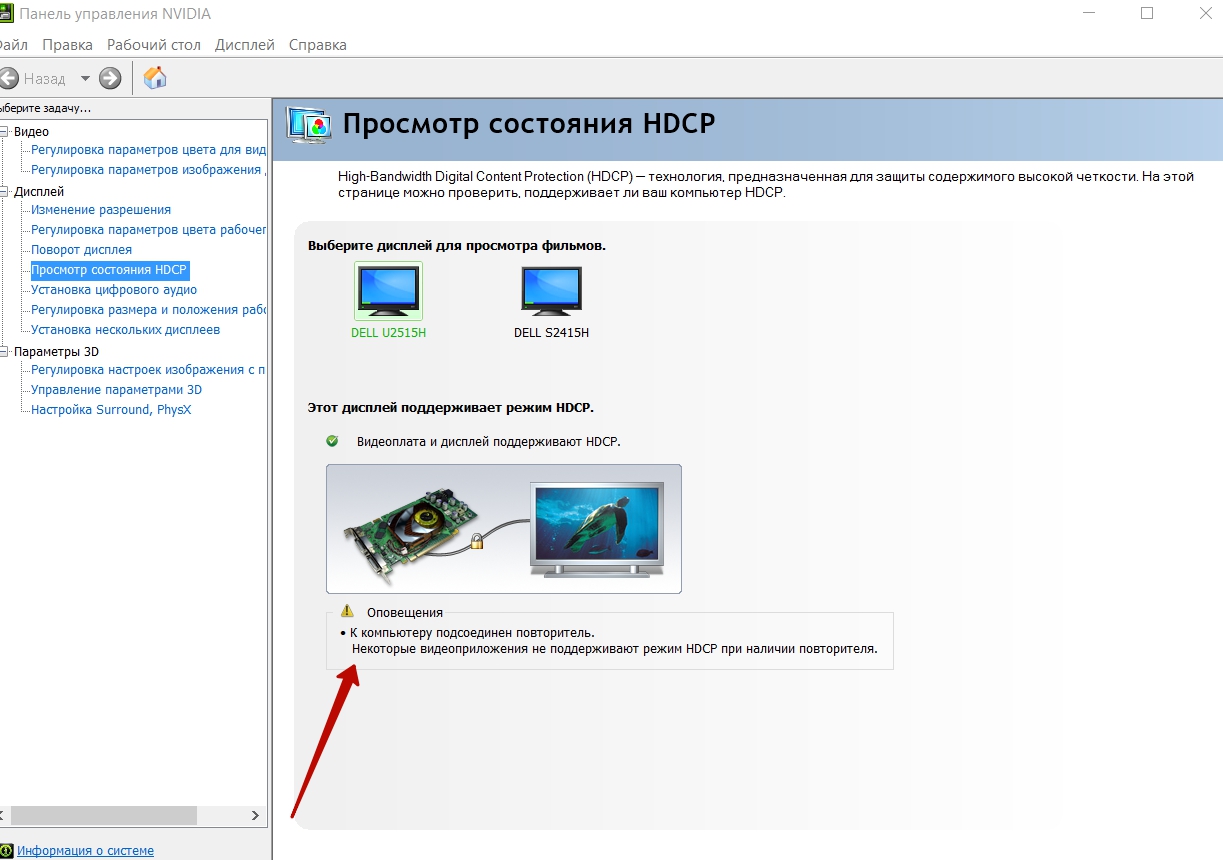Screen dimensions: 1223x860
Task: Open Поворот дисплея
Action: tap(81, 250)
